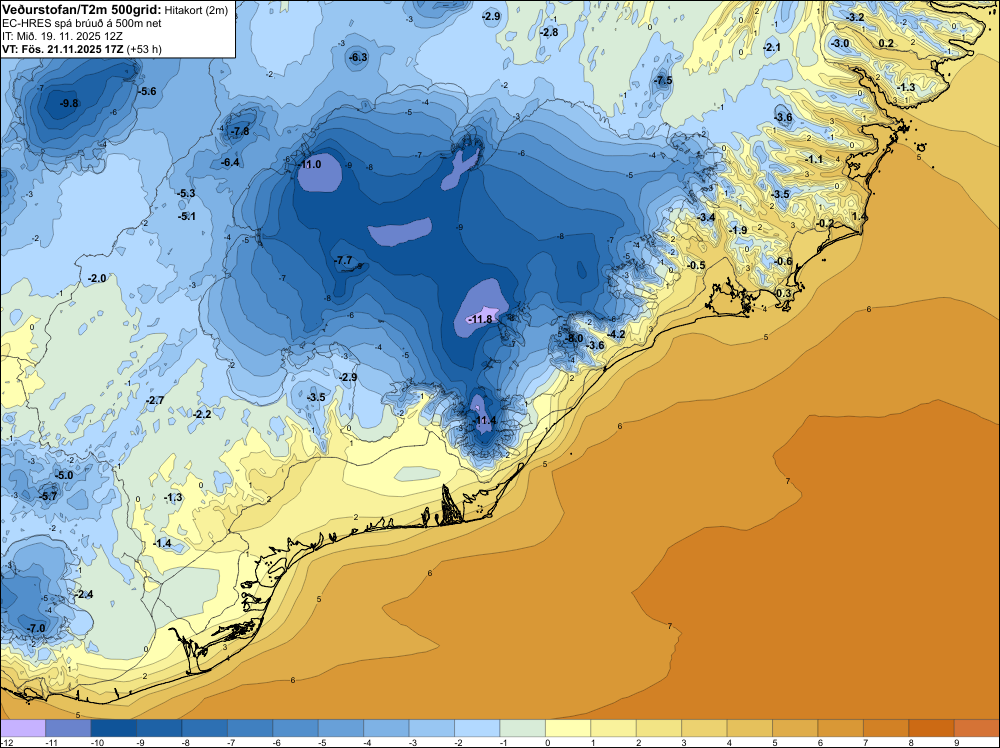This screenshot has height=748, width=1000.
Task: Select the pale yellow legend swatch above 0
Action: (x=568, y=728)
